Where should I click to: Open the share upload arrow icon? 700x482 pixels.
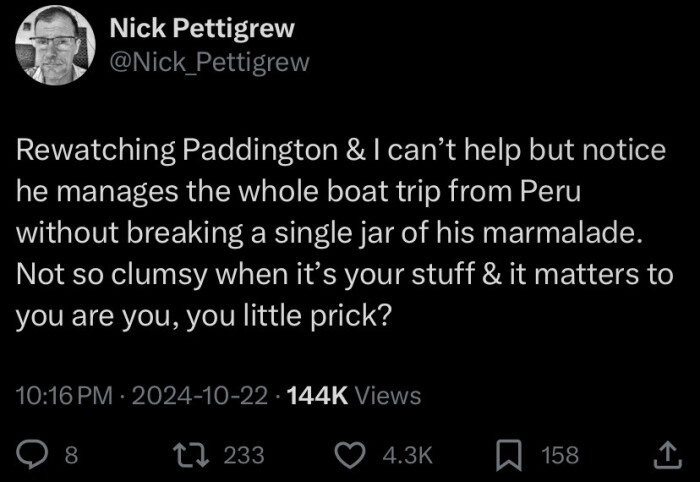[665, 455]
